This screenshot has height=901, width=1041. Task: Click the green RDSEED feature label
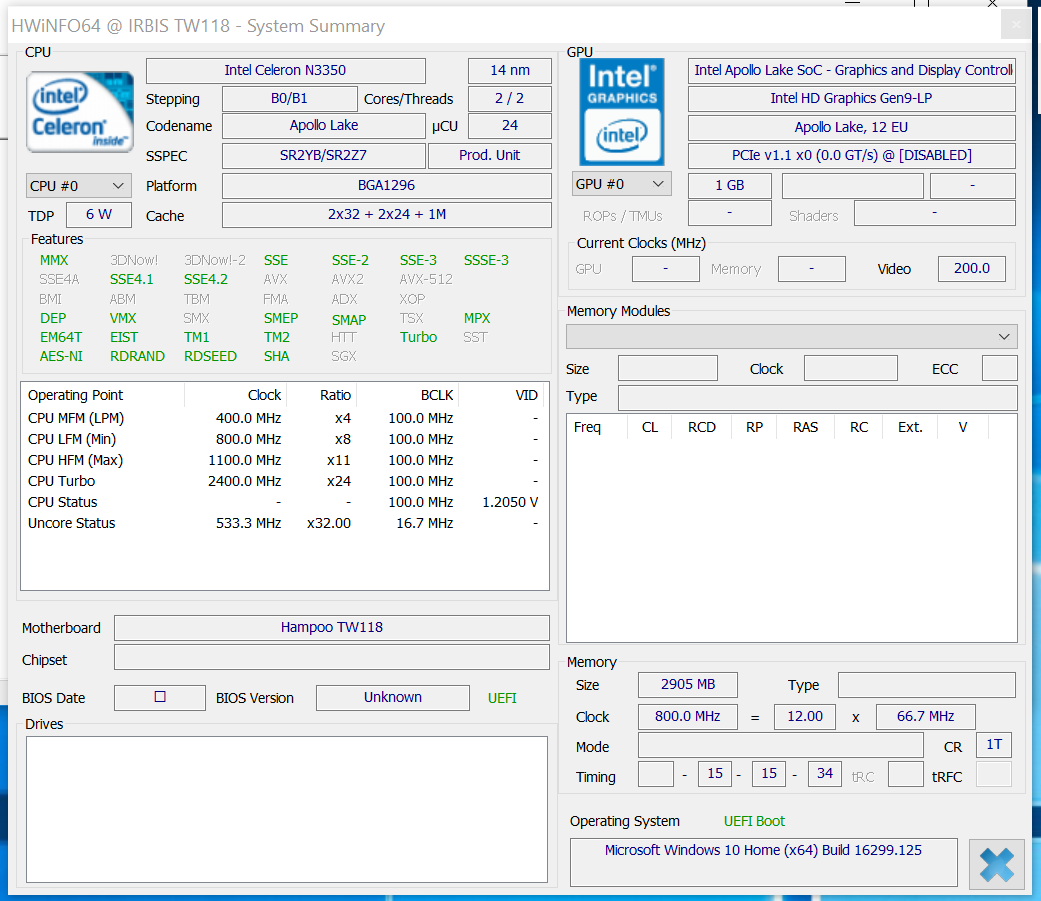[x=210, y=357]
